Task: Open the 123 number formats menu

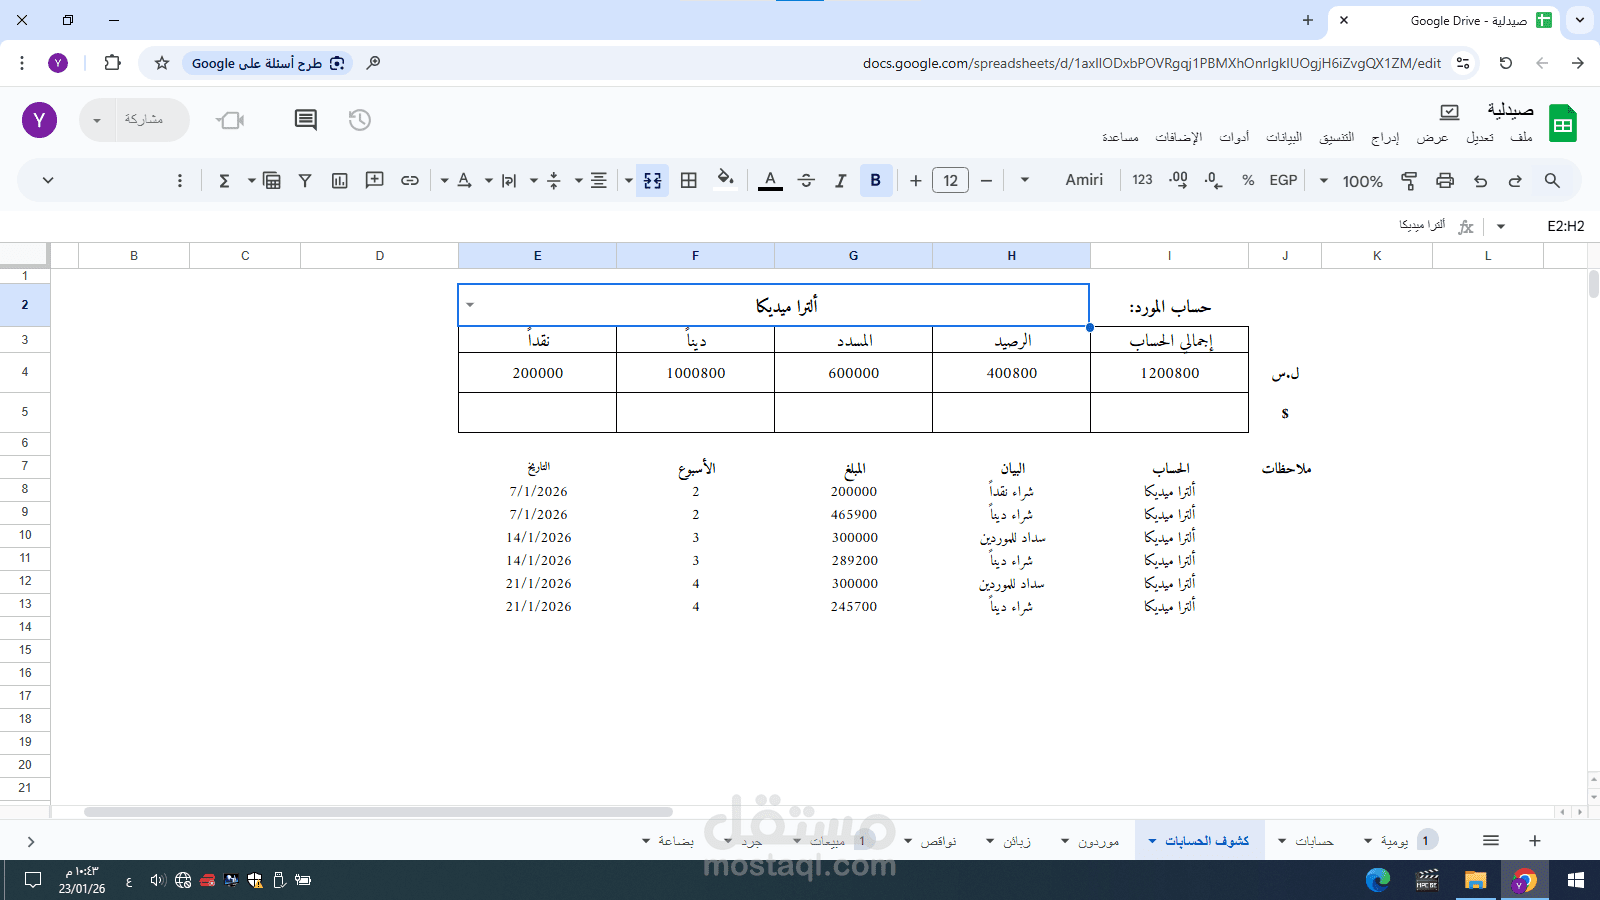Action: (1142, 181)
